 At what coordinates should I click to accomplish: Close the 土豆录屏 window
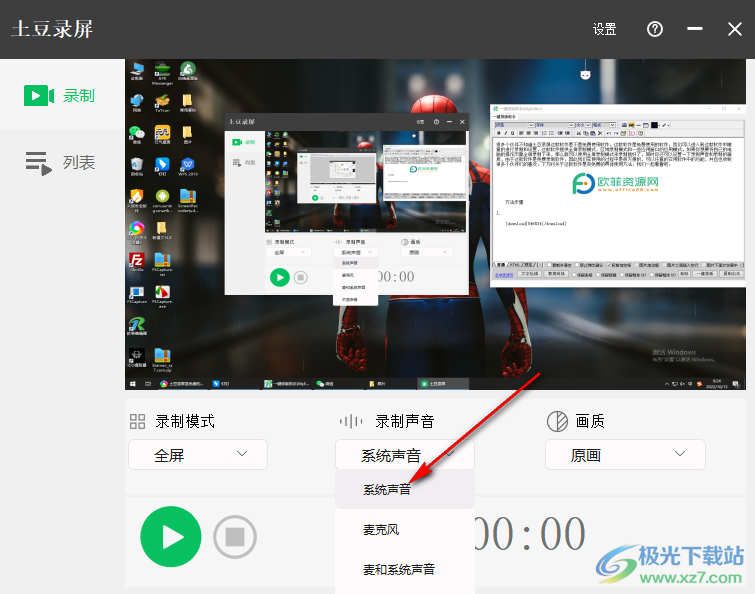pos(735,29)
